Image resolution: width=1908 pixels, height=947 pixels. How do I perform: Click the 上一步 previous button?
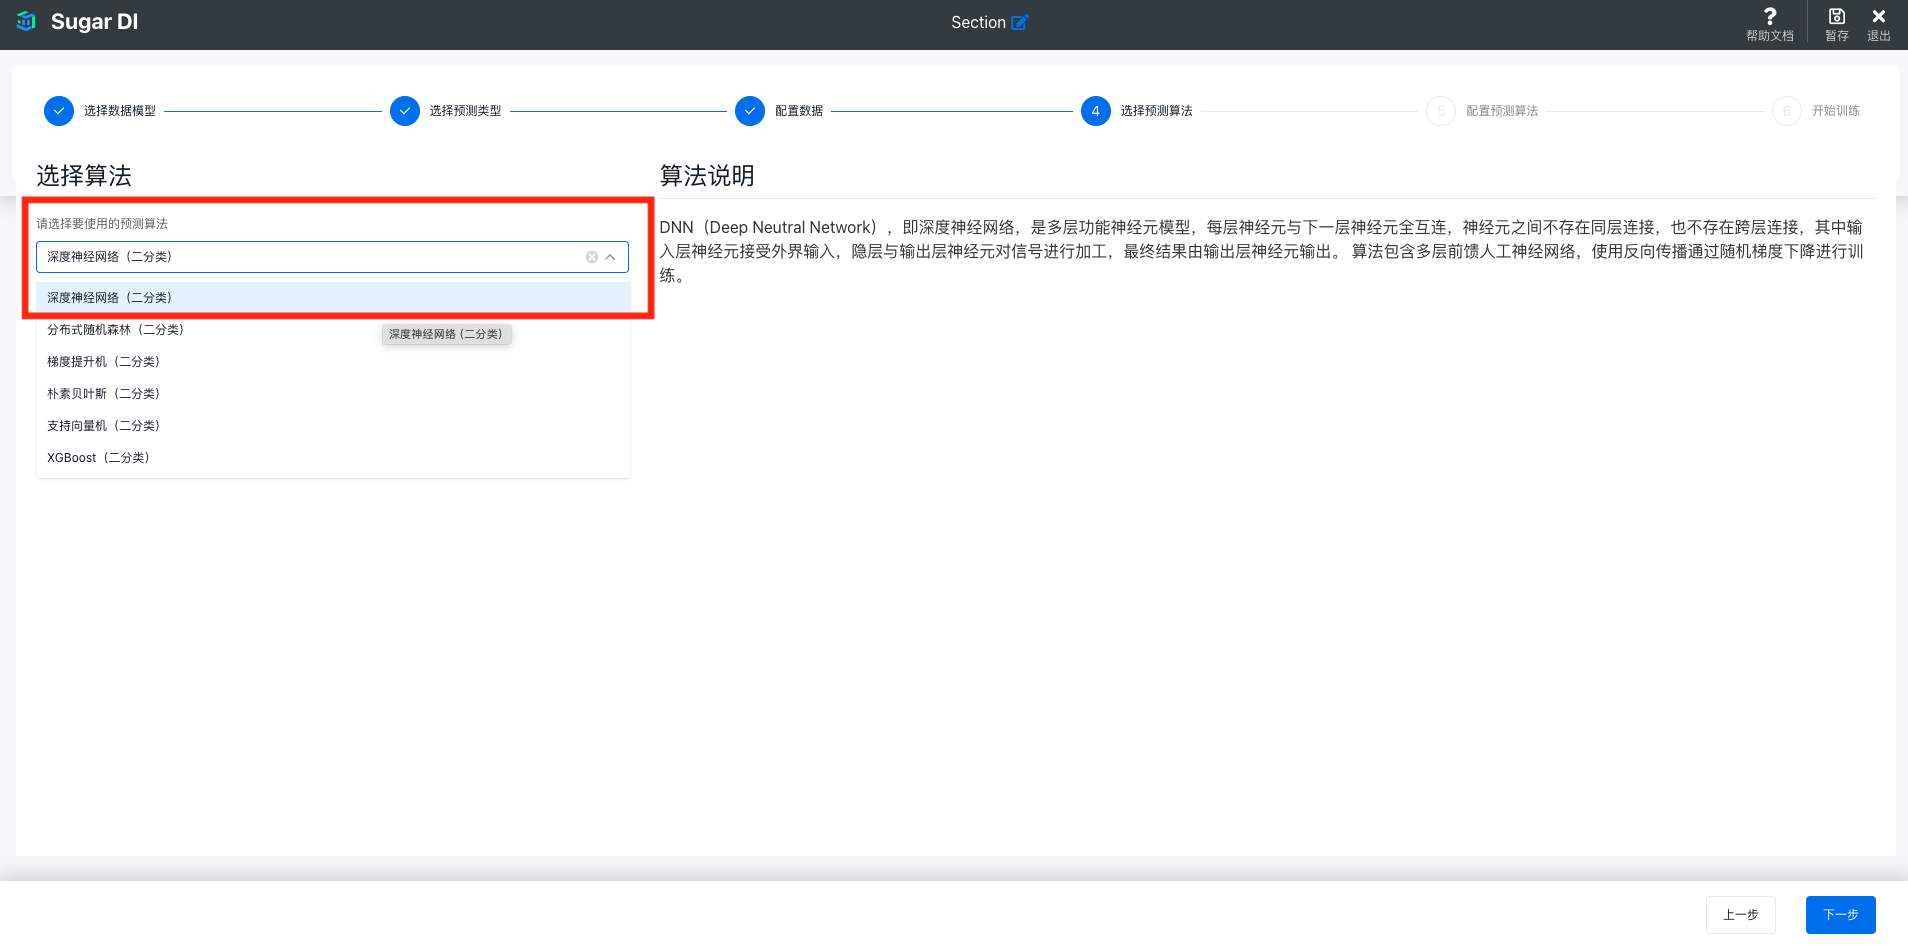click(1741, 915)
